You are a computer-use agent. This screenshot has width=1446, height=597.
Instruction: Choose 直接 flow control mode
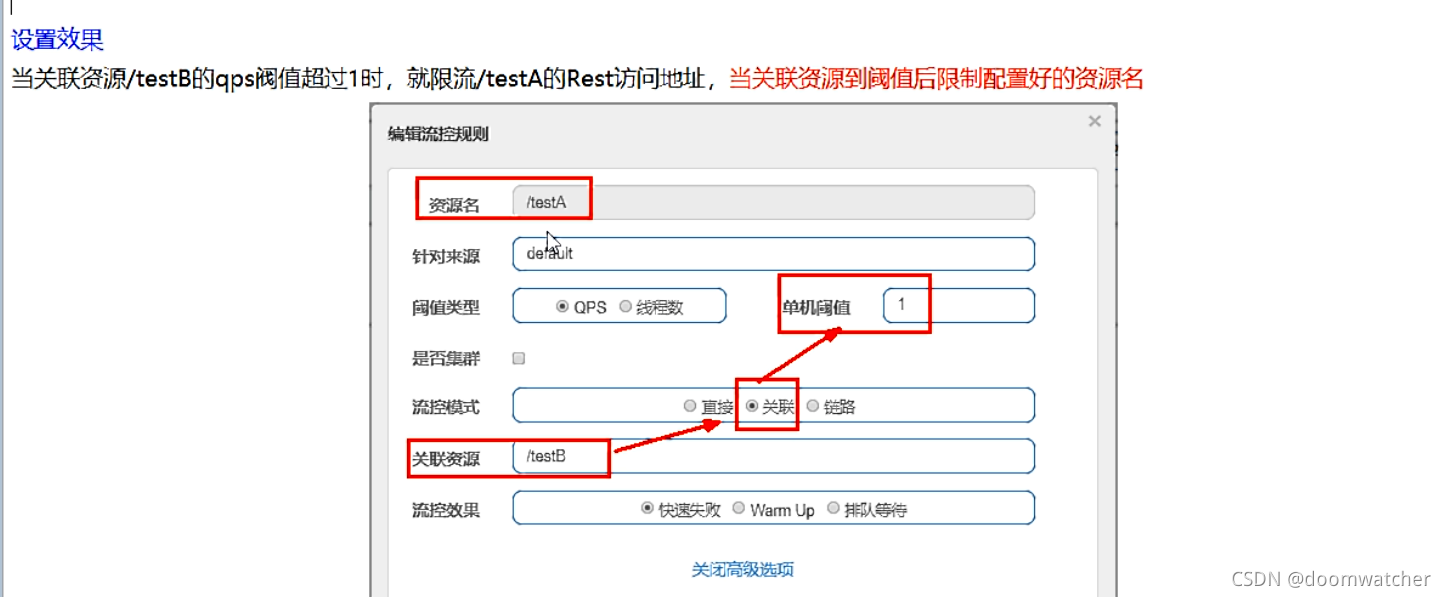point(690,405)
